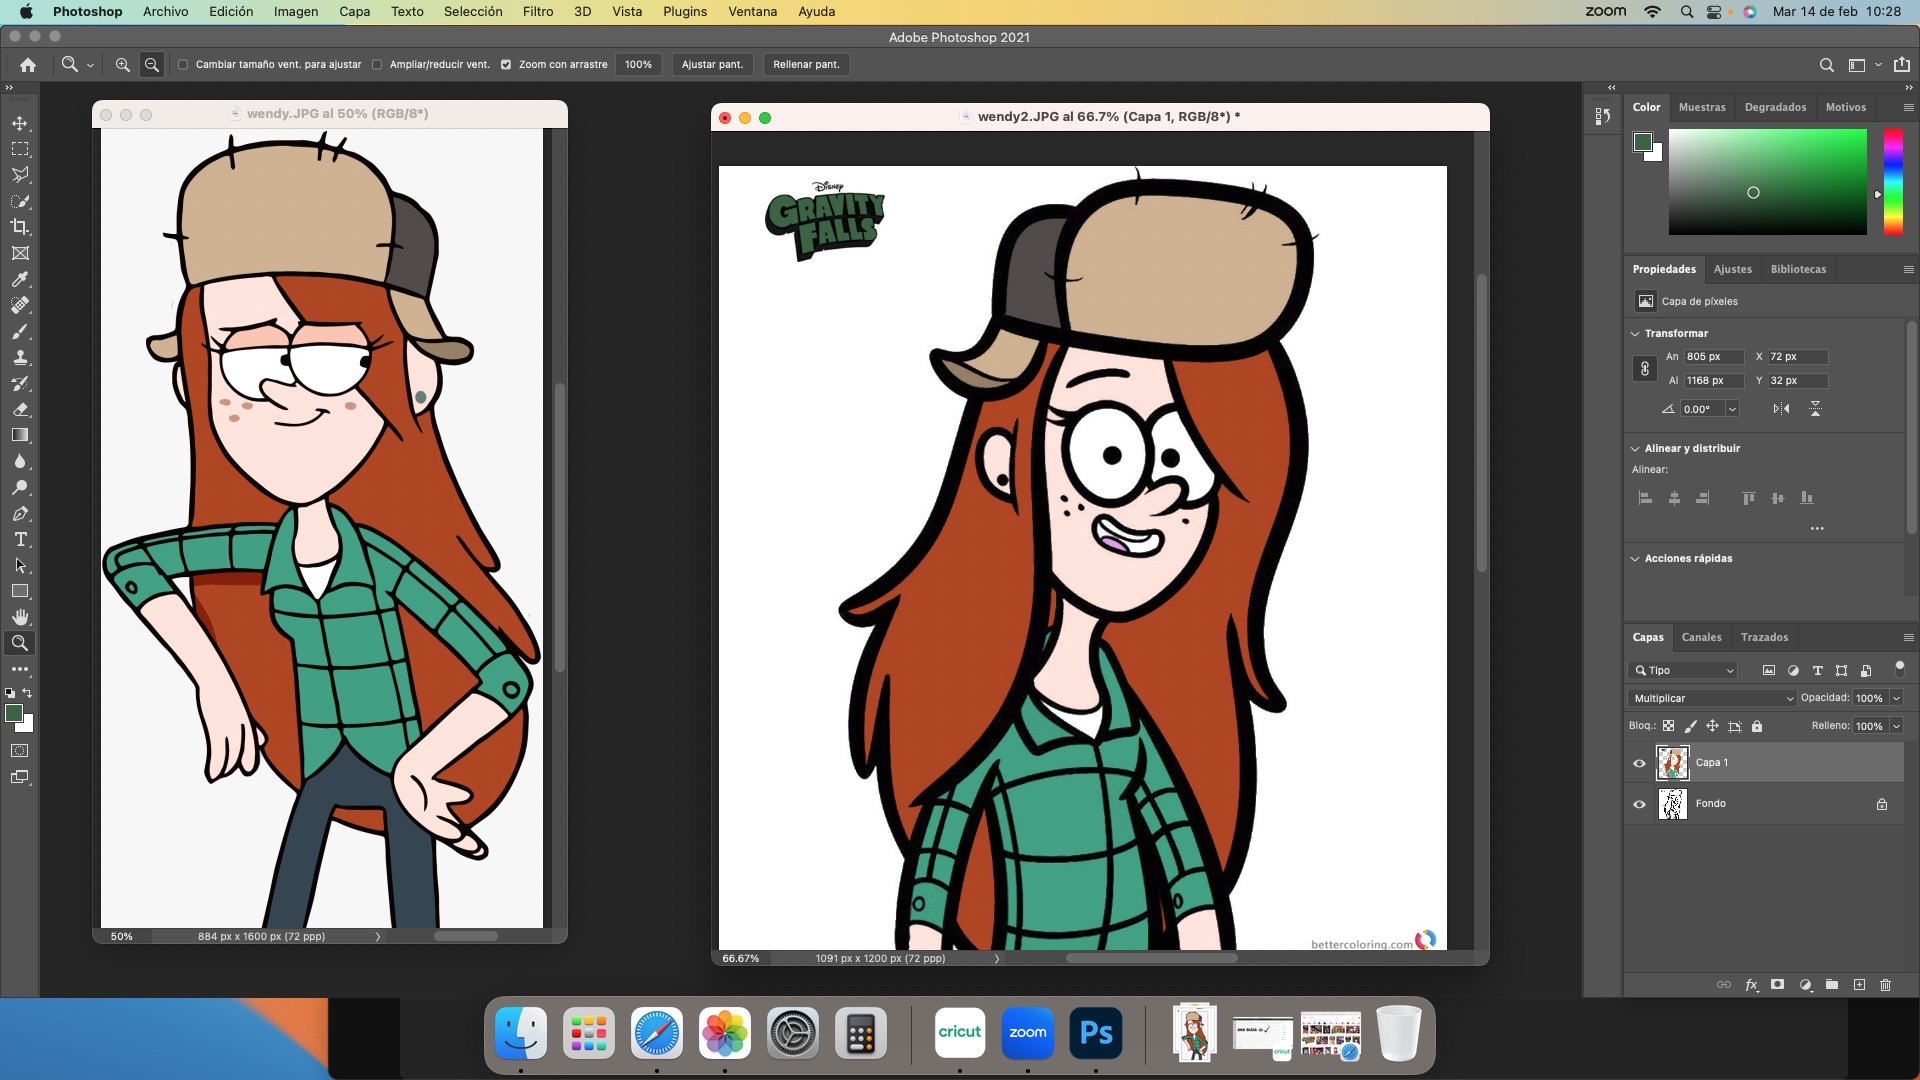Select the Hand tool
This screenshot has height=1080, width=1920.
tap(20, 617)
